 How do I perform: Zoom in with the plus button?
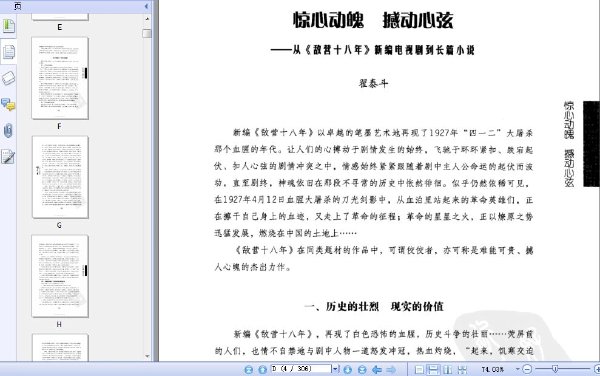tap(597, 369)
